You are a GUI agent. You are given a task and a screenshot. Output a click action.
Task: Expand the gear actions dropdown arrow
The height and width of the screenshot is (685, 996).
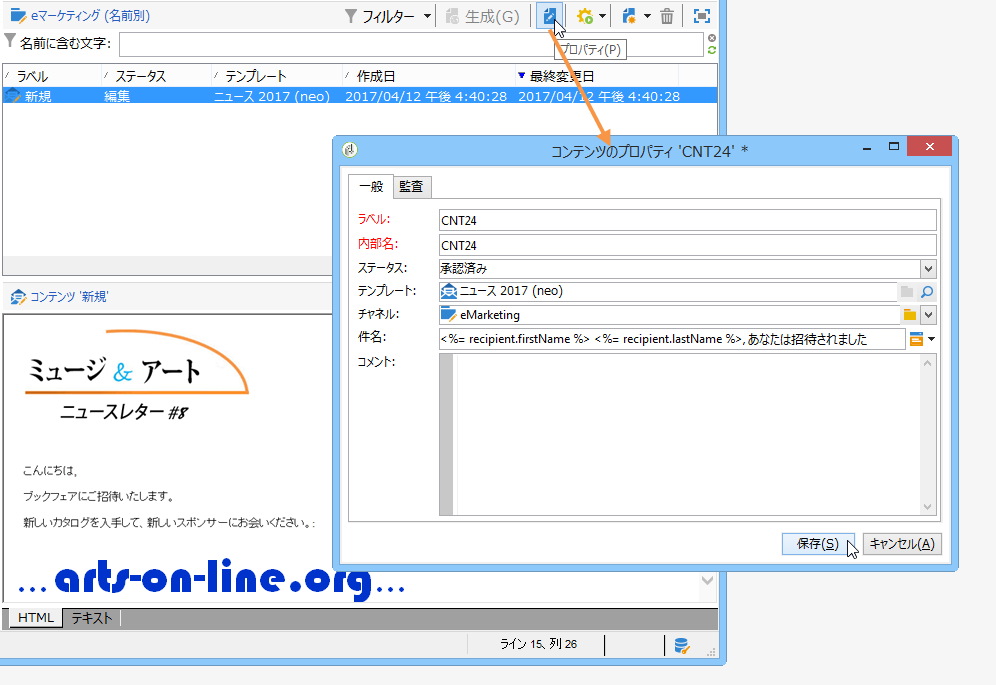tap(602, 17)
